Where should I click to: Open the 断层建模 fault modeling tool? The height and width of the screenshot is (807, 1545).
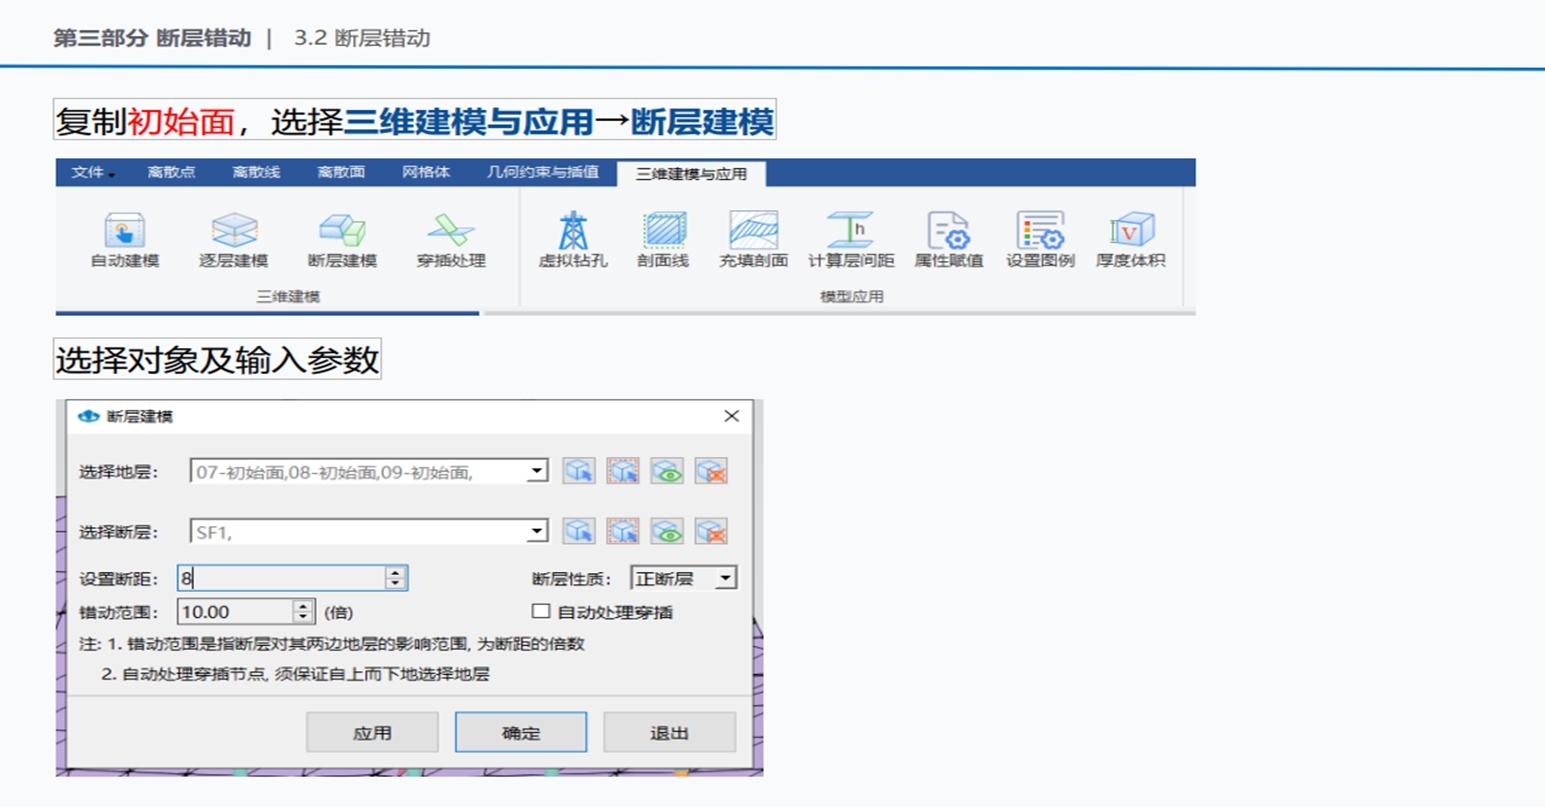[x=342, y=240]
